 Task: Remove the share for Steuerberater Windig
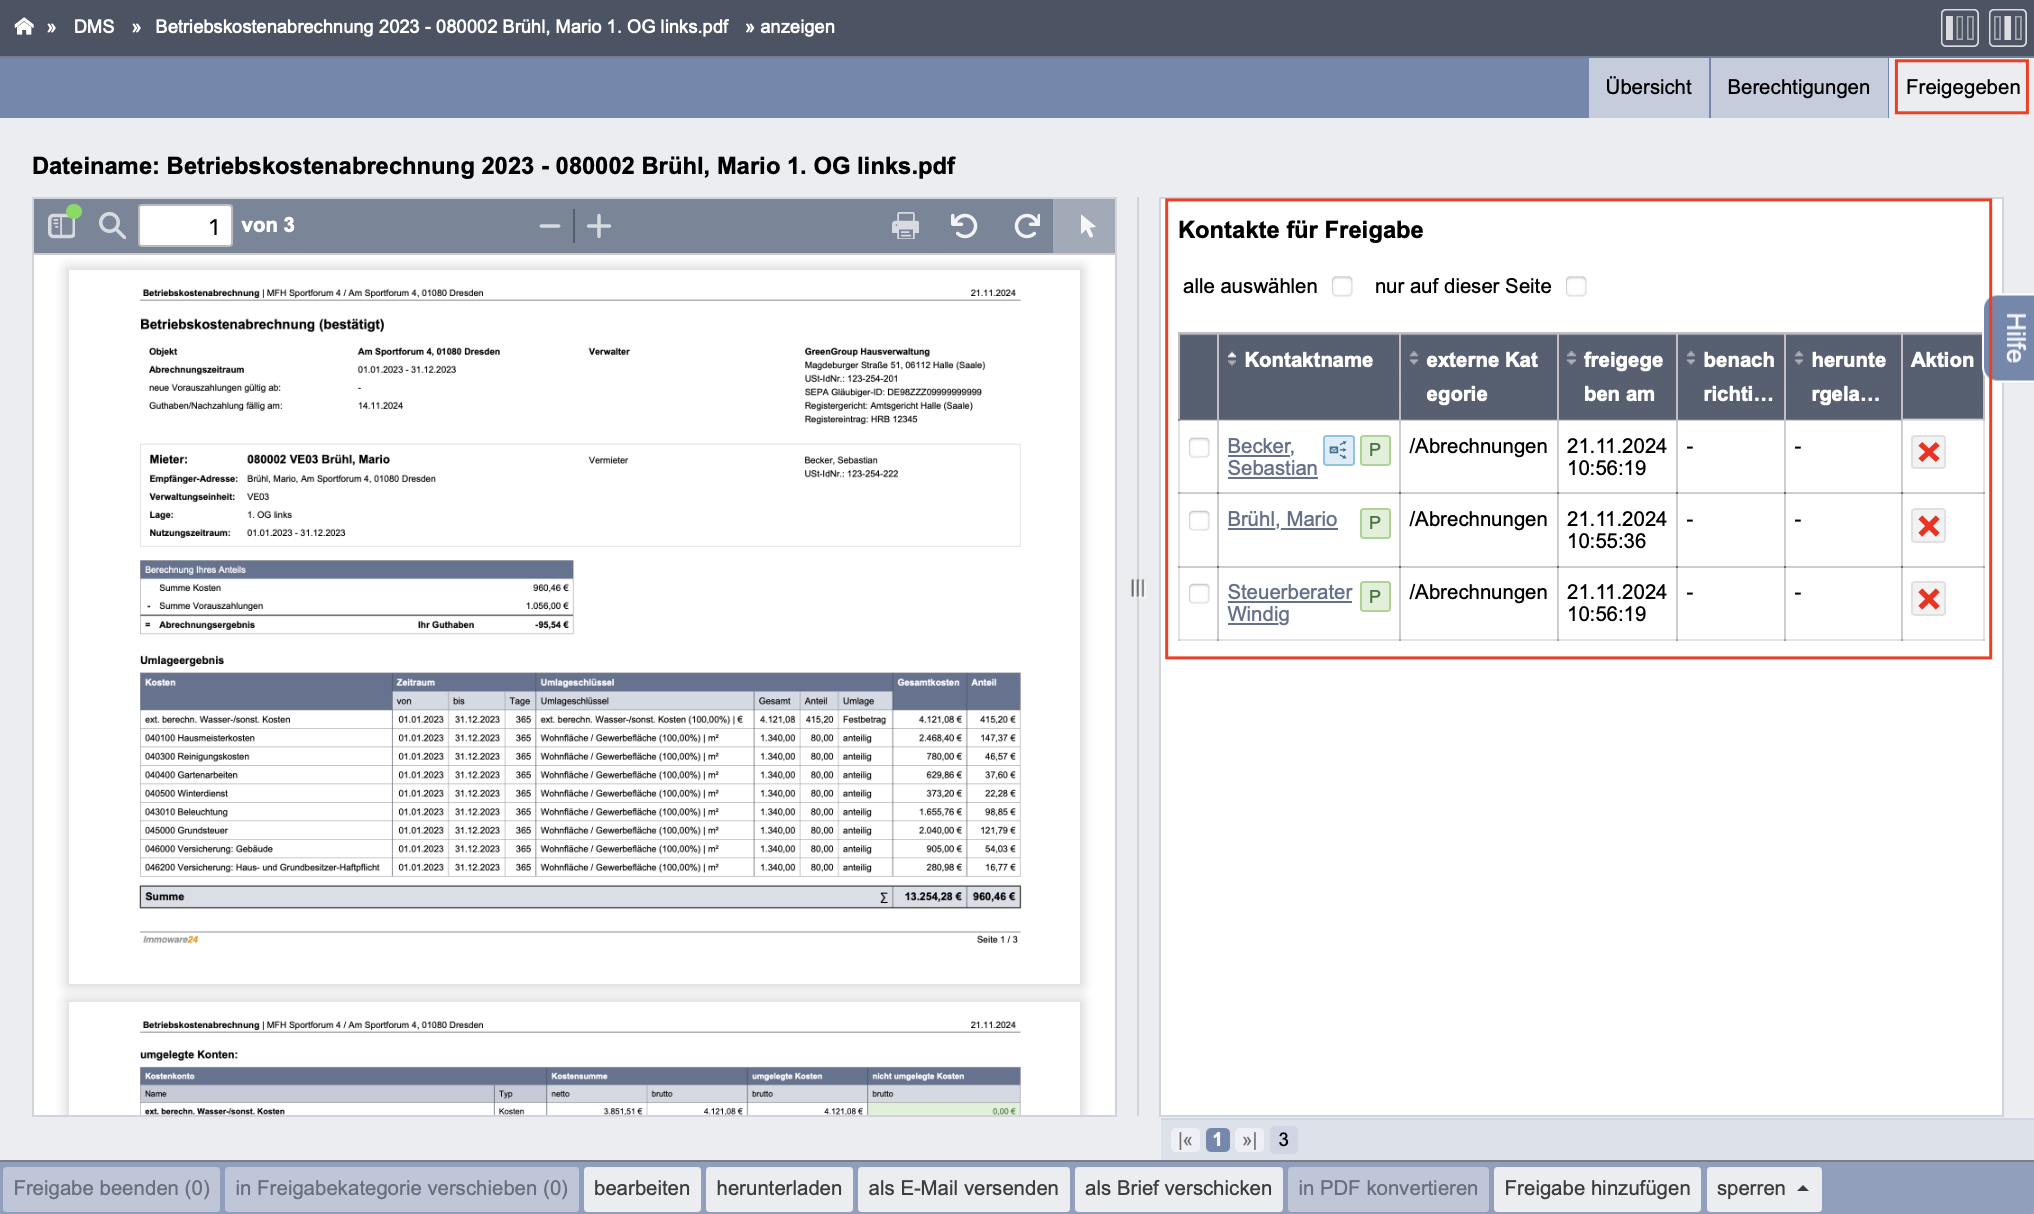coord(1929,599)
